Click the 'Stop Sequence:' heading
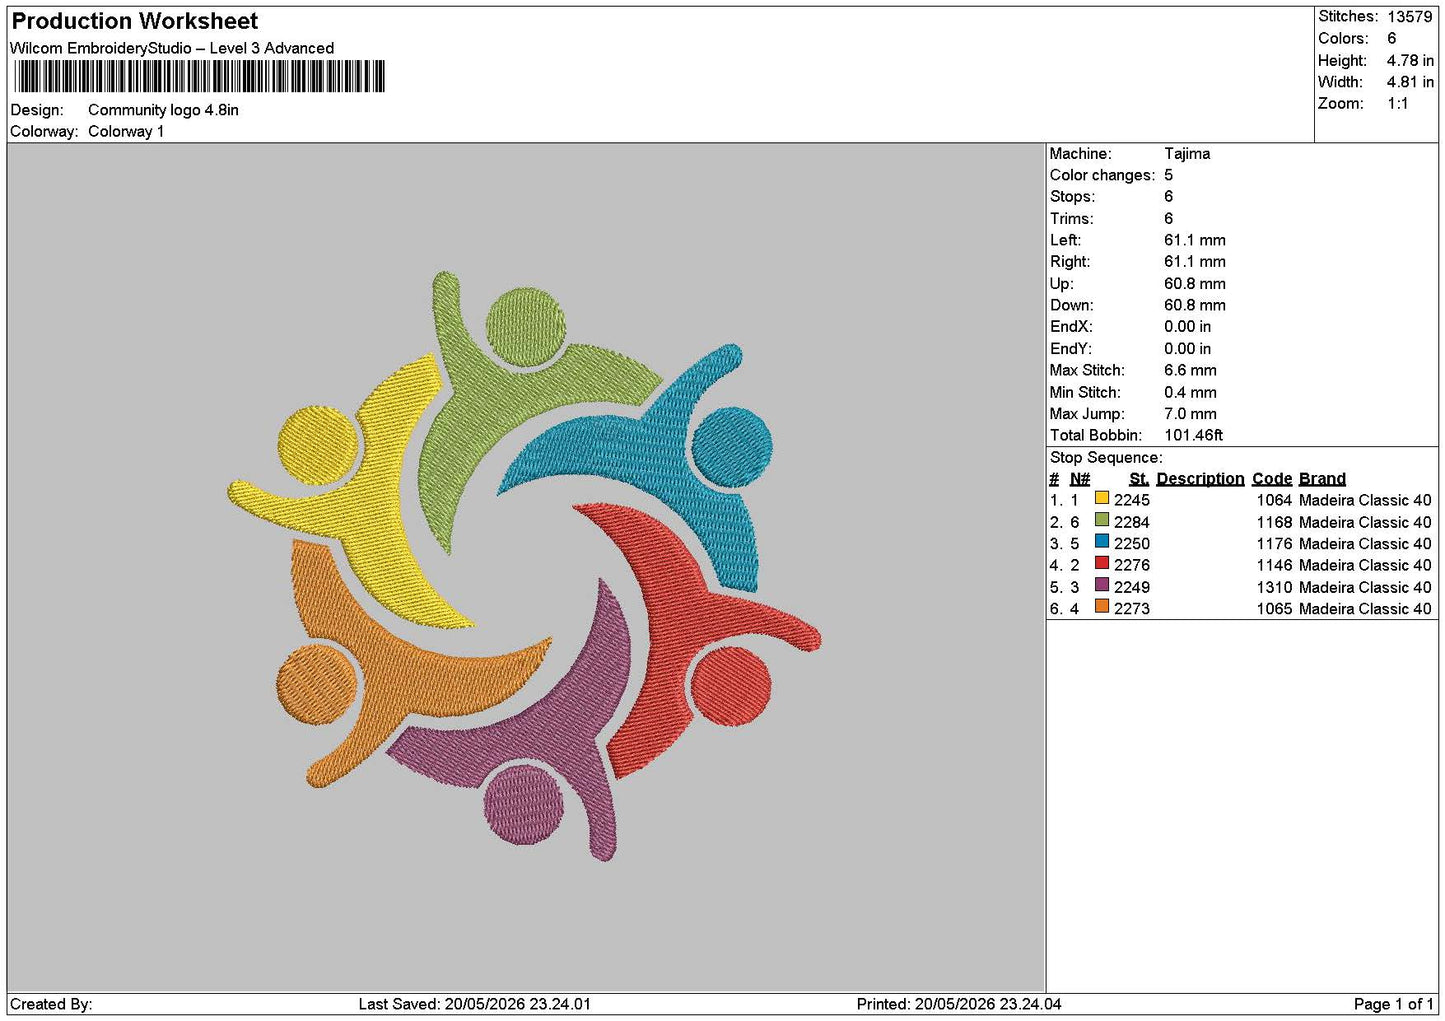The width and height of the screenshot is (1445, 1021). click(x=1106, y=457)
